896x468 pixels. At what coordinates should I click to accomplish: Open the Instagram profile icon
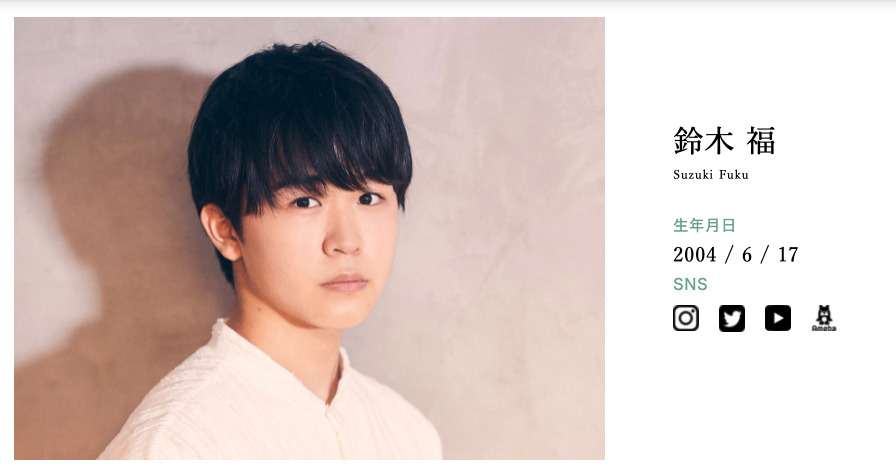coord(686,318)
